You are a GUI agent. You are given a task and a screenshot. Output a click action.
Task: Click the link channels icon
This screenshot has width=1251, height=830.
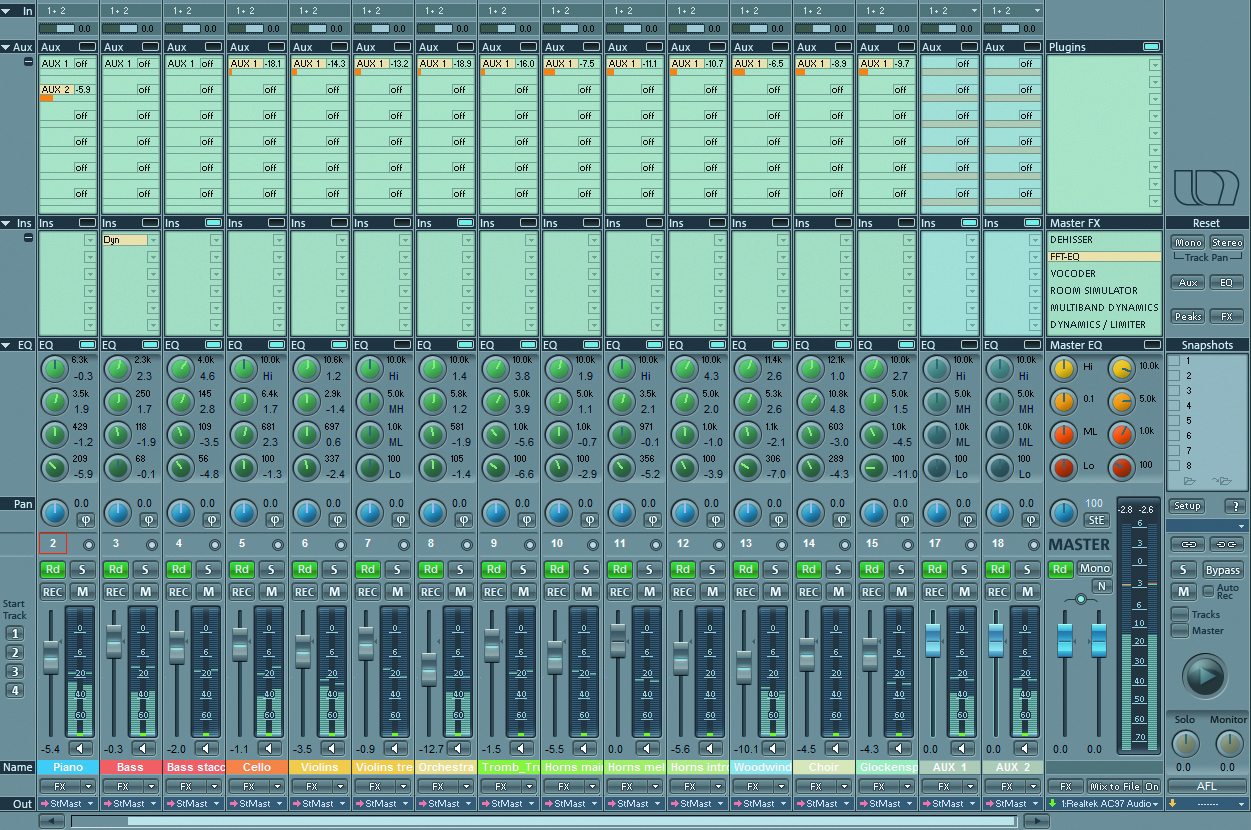click(x=1187, y=543)
